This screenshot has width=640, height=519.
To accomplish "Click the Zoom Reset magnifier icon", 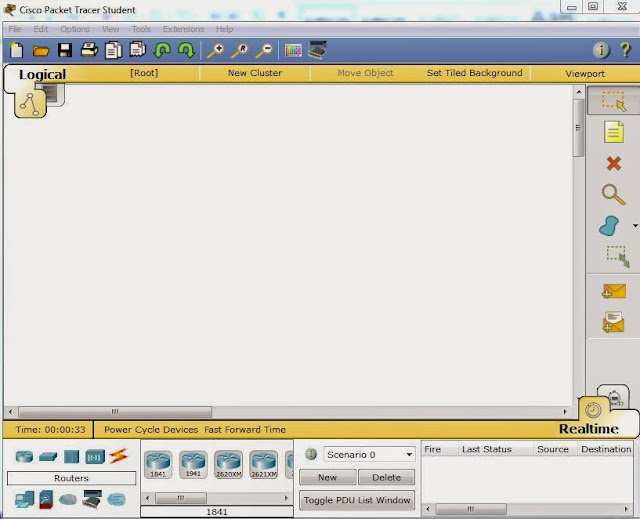I will pyautogui.click(x=240, y=51).
